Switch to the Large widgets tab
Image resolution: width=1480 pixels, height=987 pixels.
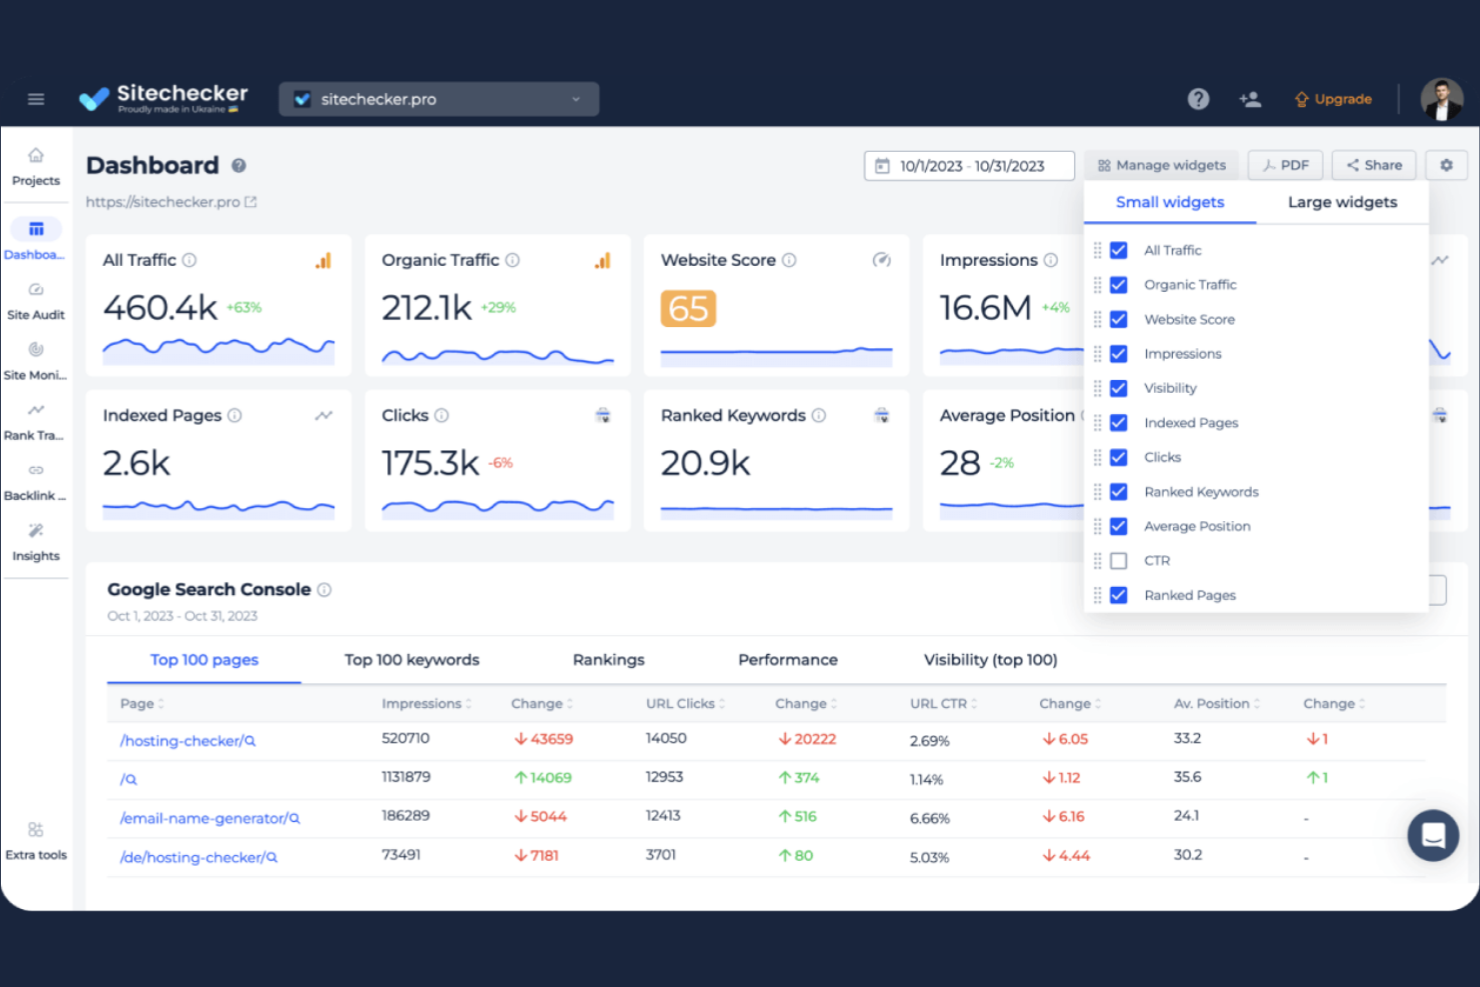tap(1342, 201)
